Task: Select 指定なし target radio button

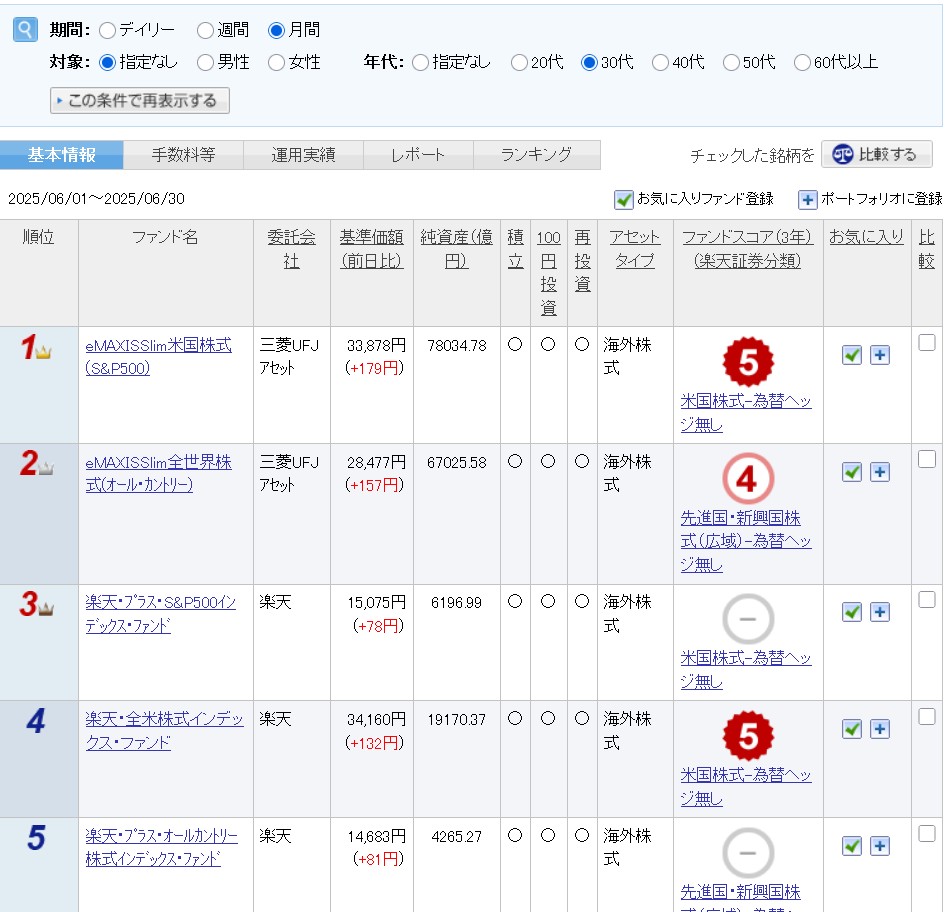Action: [107, 63]
